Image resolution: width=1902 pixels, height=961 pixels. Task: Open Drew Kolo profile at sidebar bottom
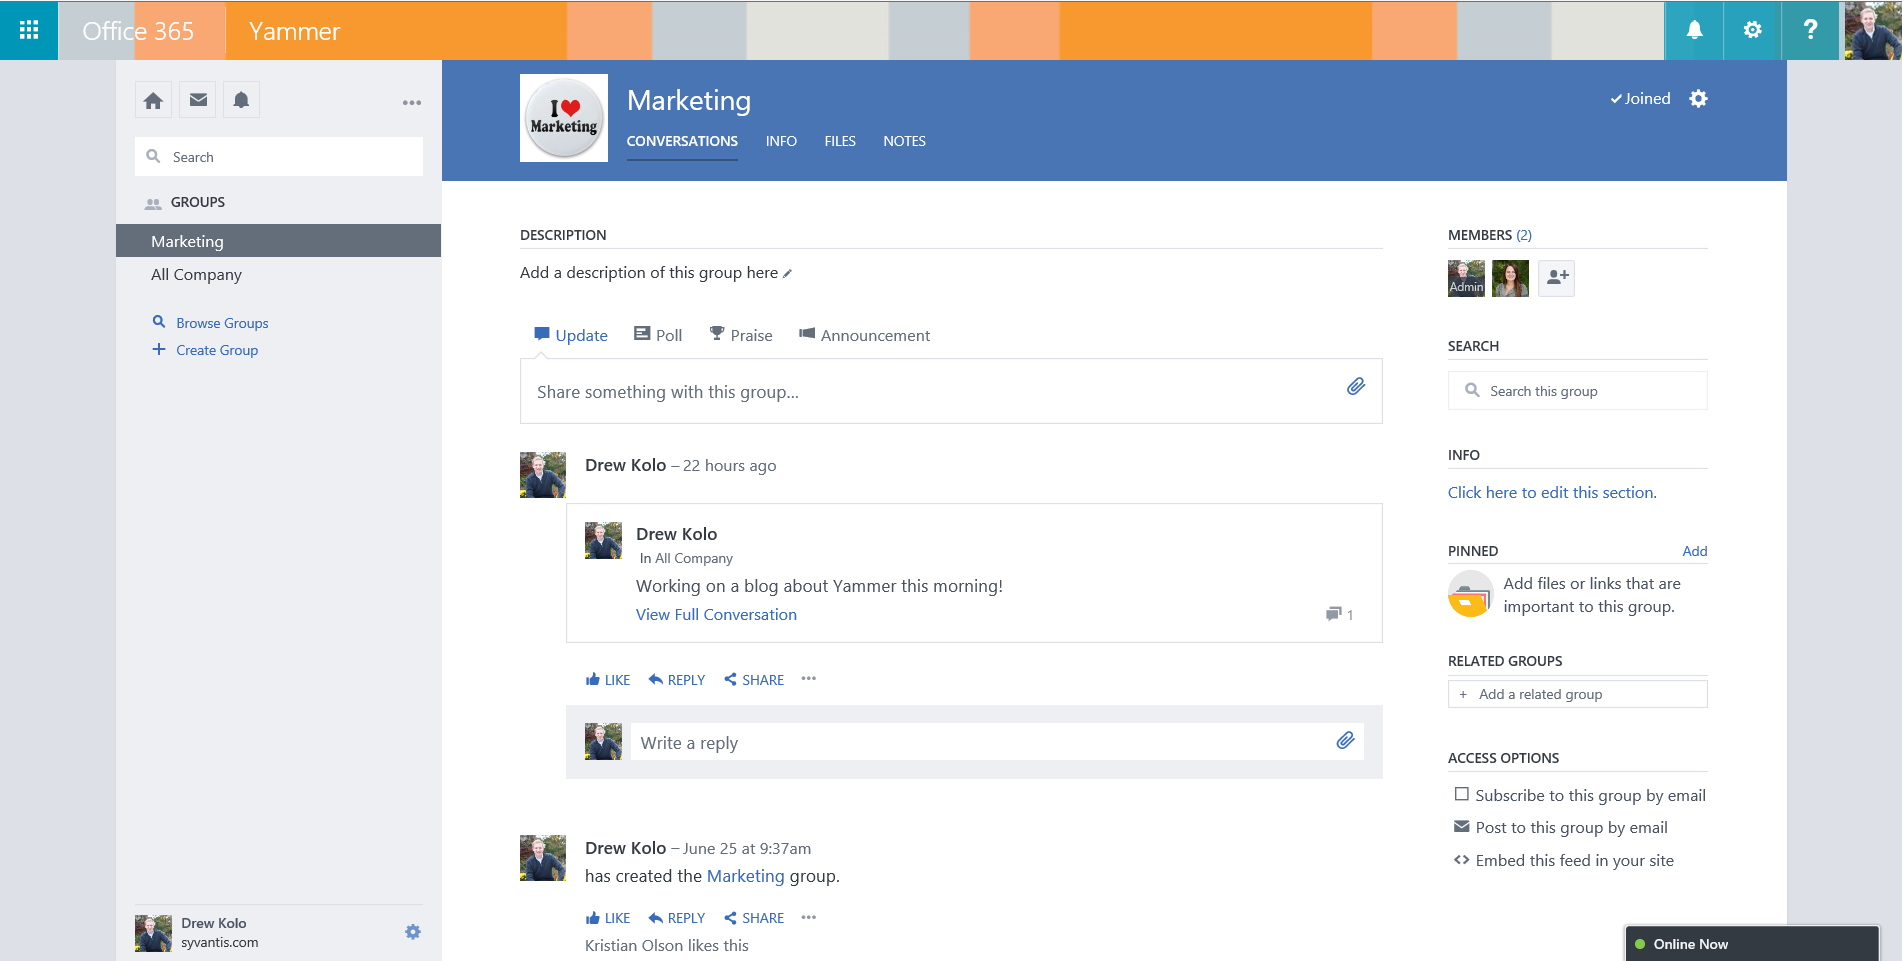pos(214,923)
